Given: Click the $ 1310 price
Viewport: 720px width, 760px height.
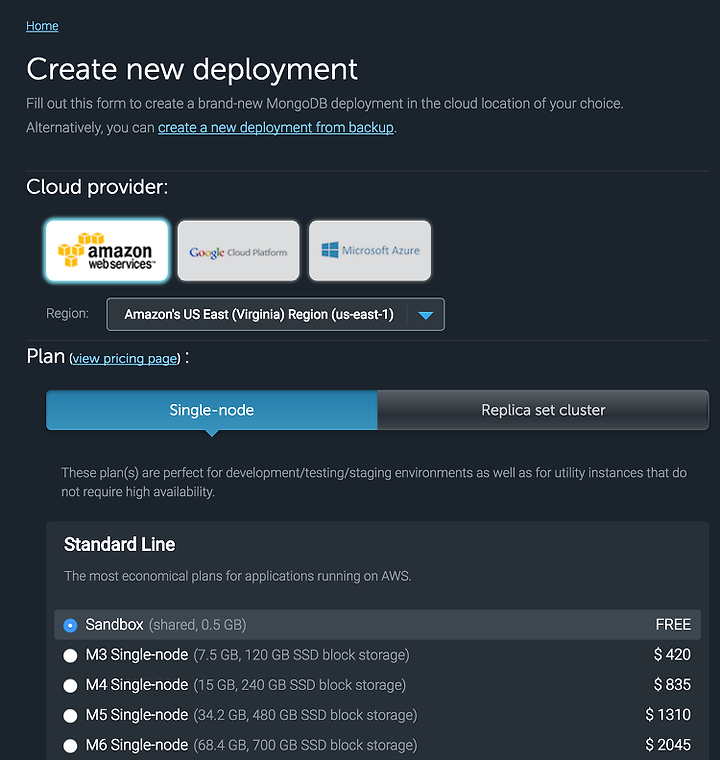Looking at the screenshot, I should coord(668,715).
